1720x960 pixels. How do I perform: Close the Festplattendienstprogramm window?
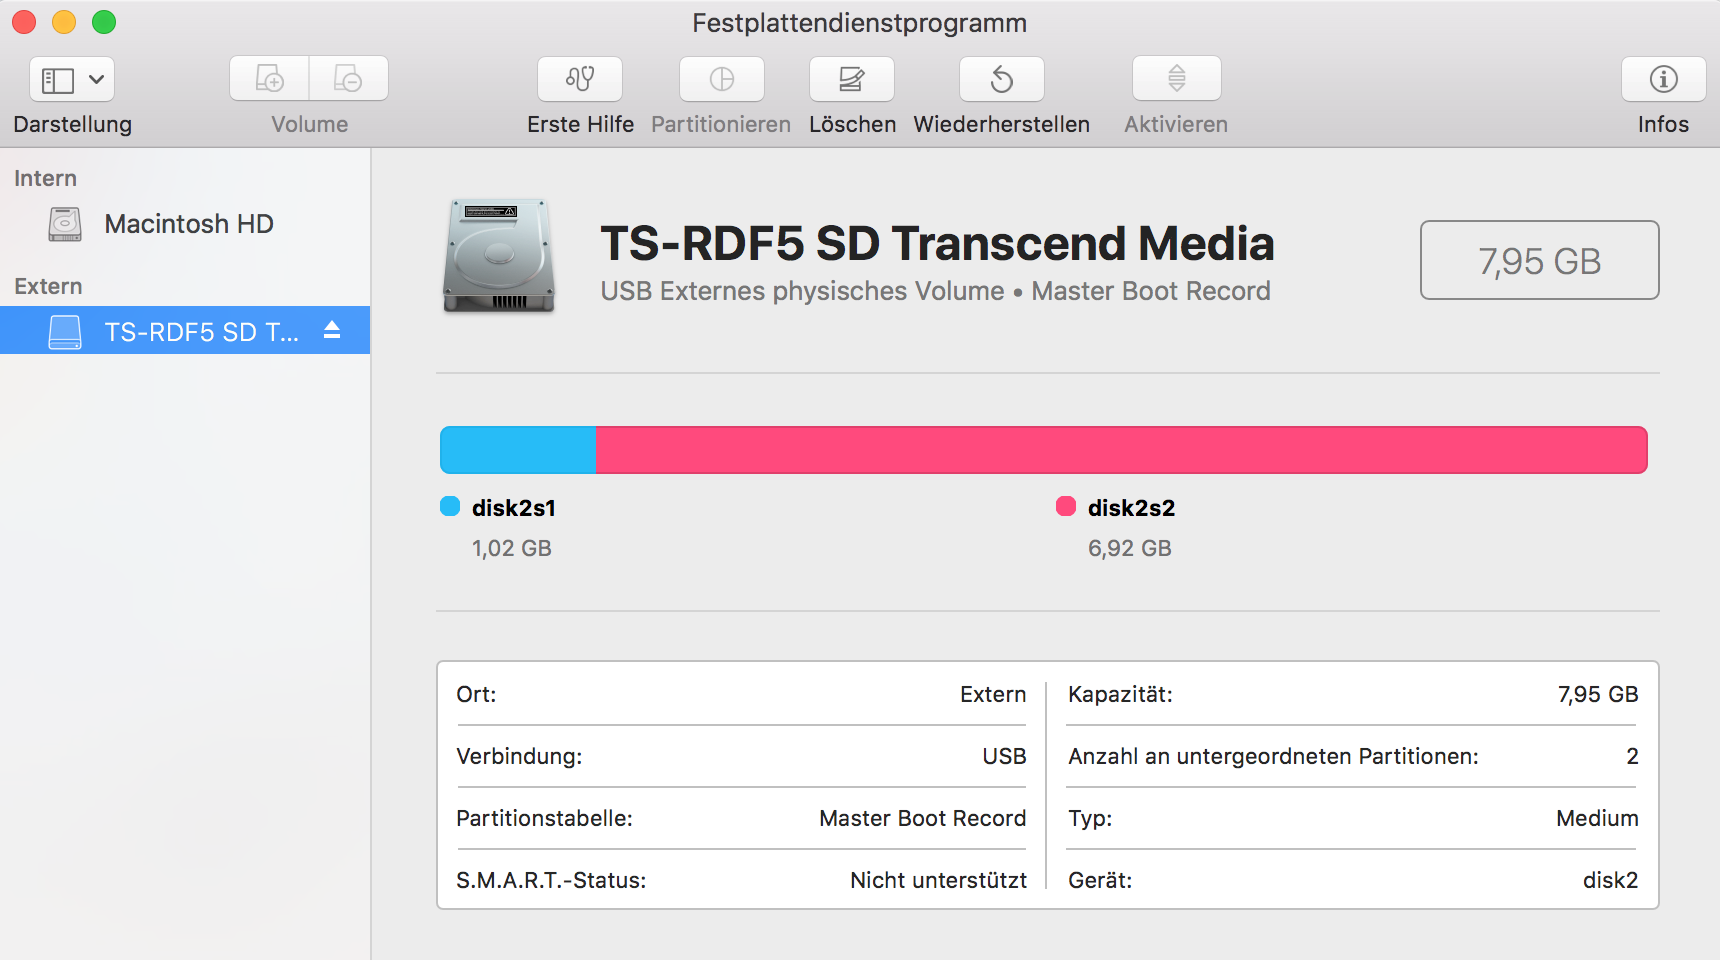(x=24, y=22)
